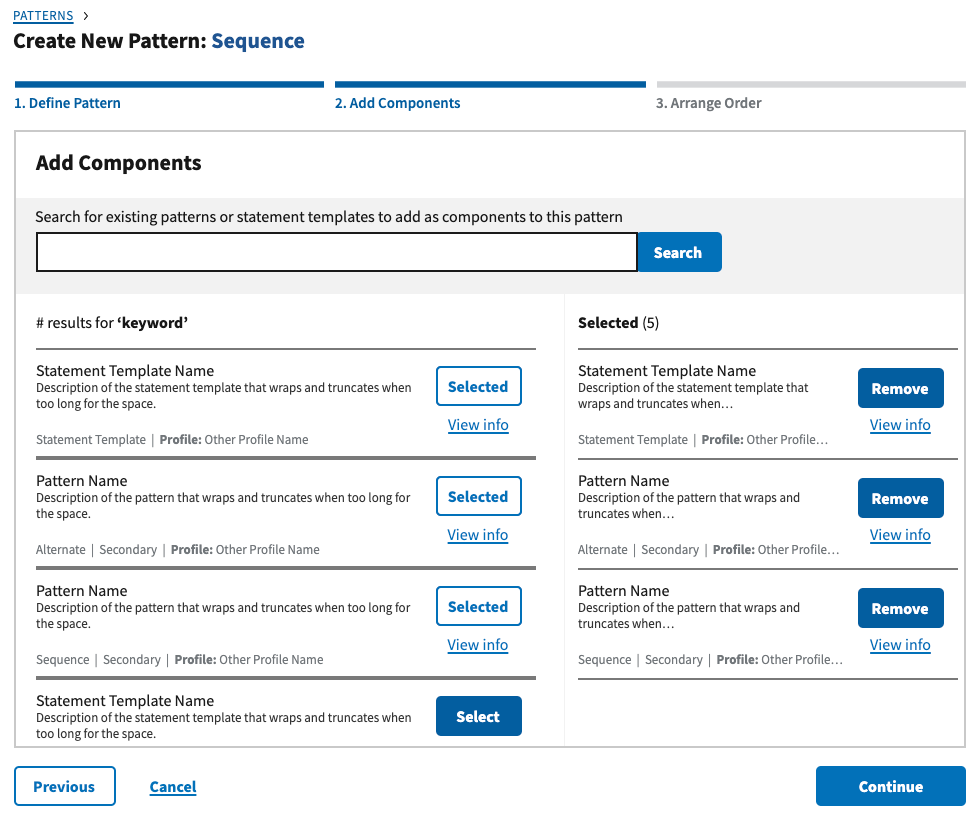Click the PATTERNS breadcrumb link

[x=43, y=16]
